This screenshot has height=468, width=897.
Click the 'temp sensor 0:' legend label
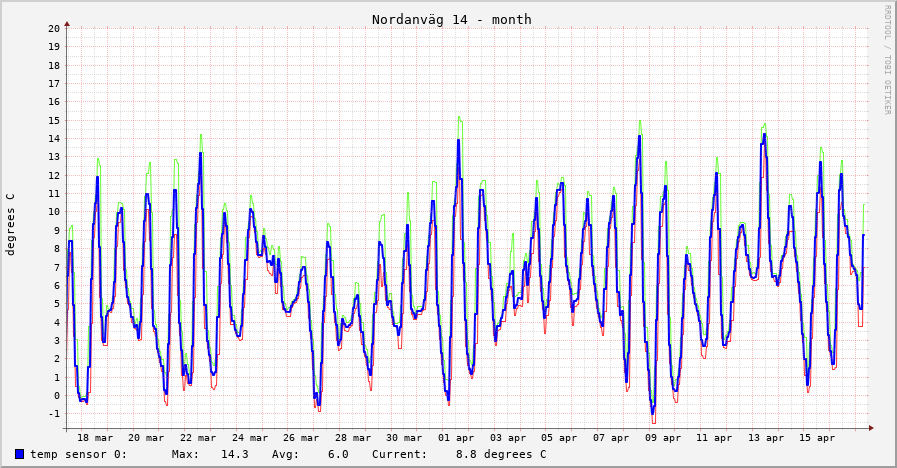(78, 454)
